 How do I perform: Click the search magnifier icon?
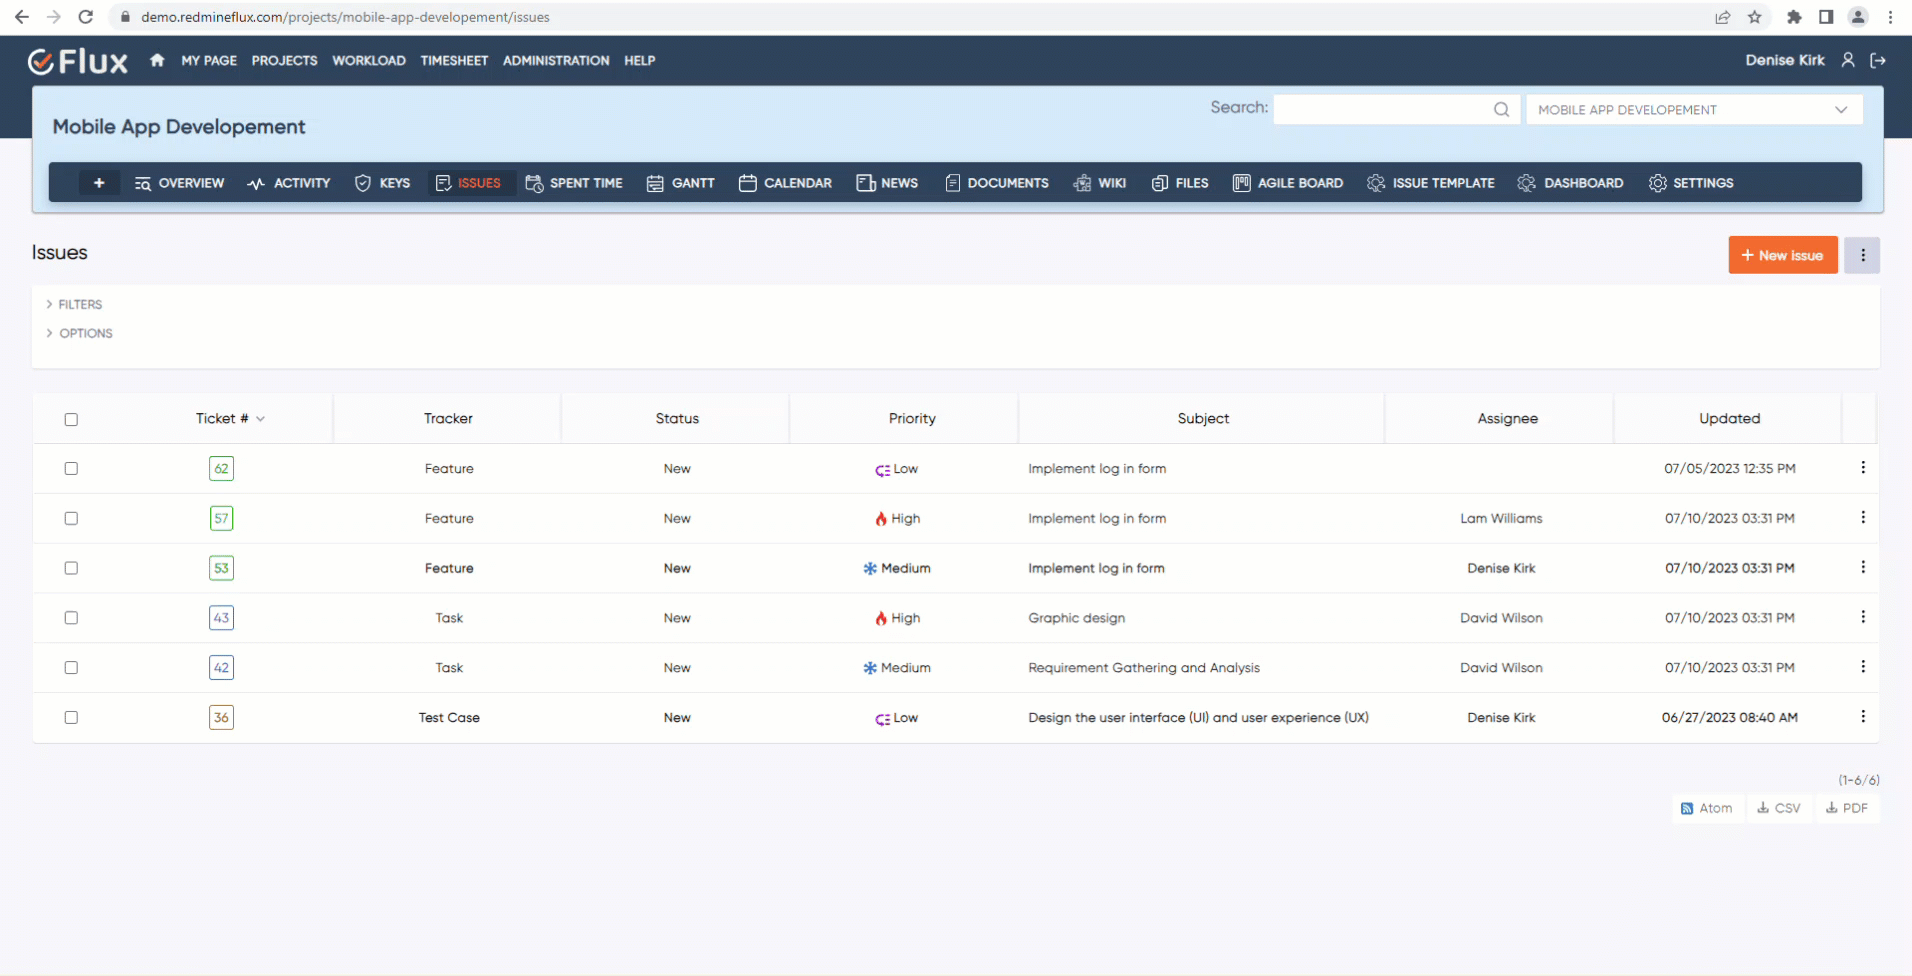click(x=1501, y=110)
